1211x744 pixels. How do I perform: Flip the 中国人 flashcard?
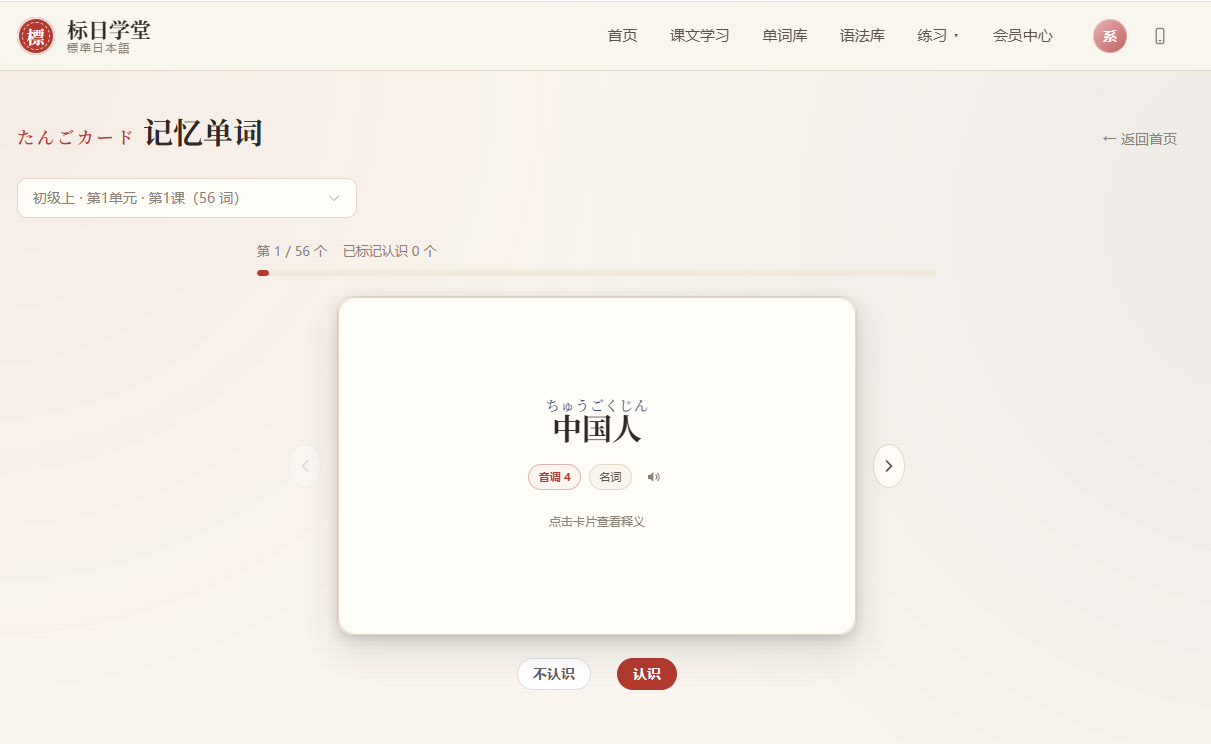pyautogui.click(x=597, y=466)
